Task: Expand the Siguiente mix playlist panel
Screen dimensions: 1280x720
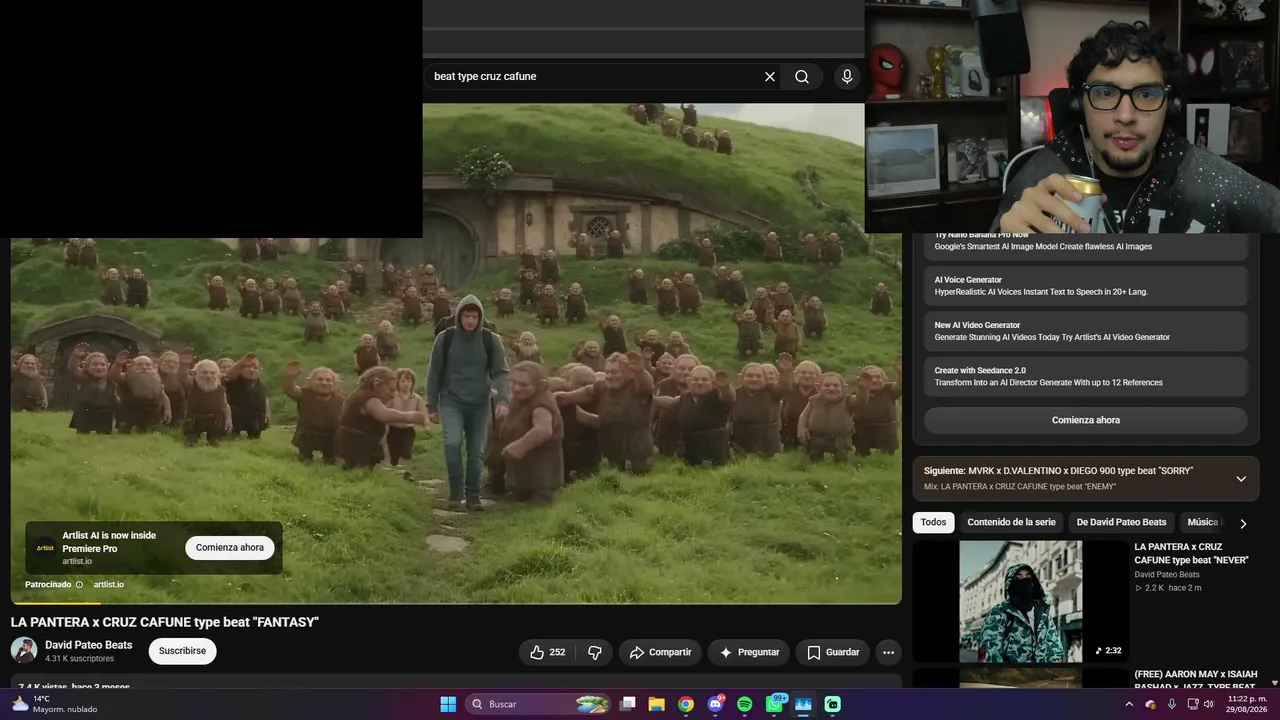Action: (x=1241, y=479)
